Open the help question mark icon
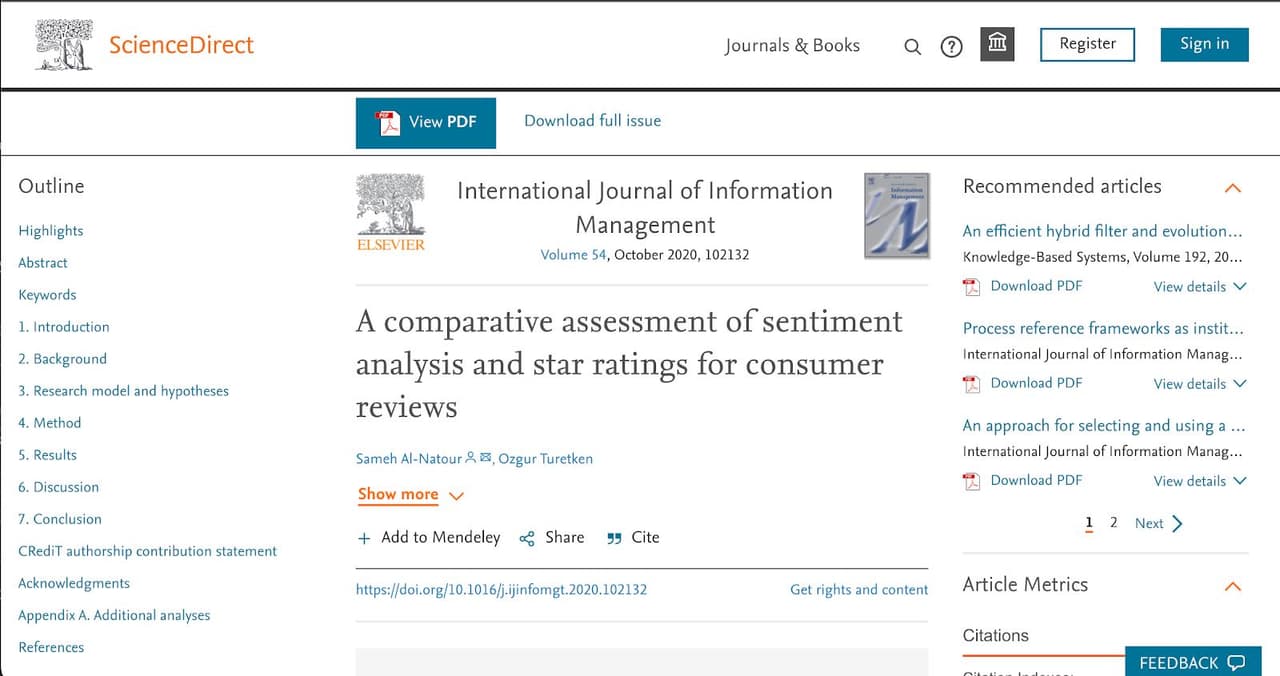The width and height of the screenshot is (1280, 676). point(951,47)
